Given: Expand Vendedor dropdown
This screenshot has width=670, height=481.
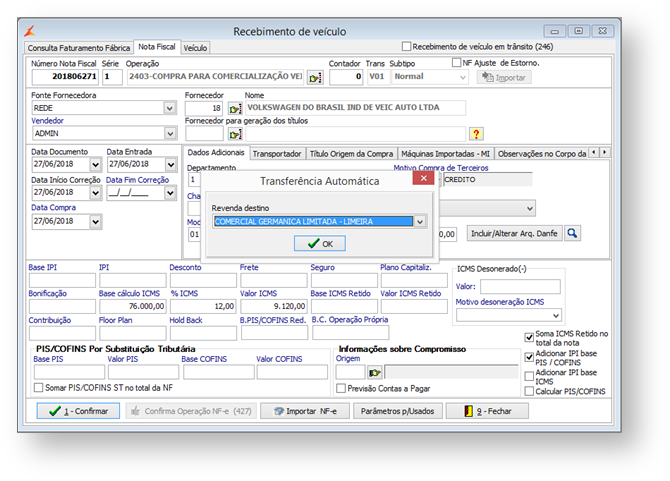Looking at the screenshot, I should (170, 134).
